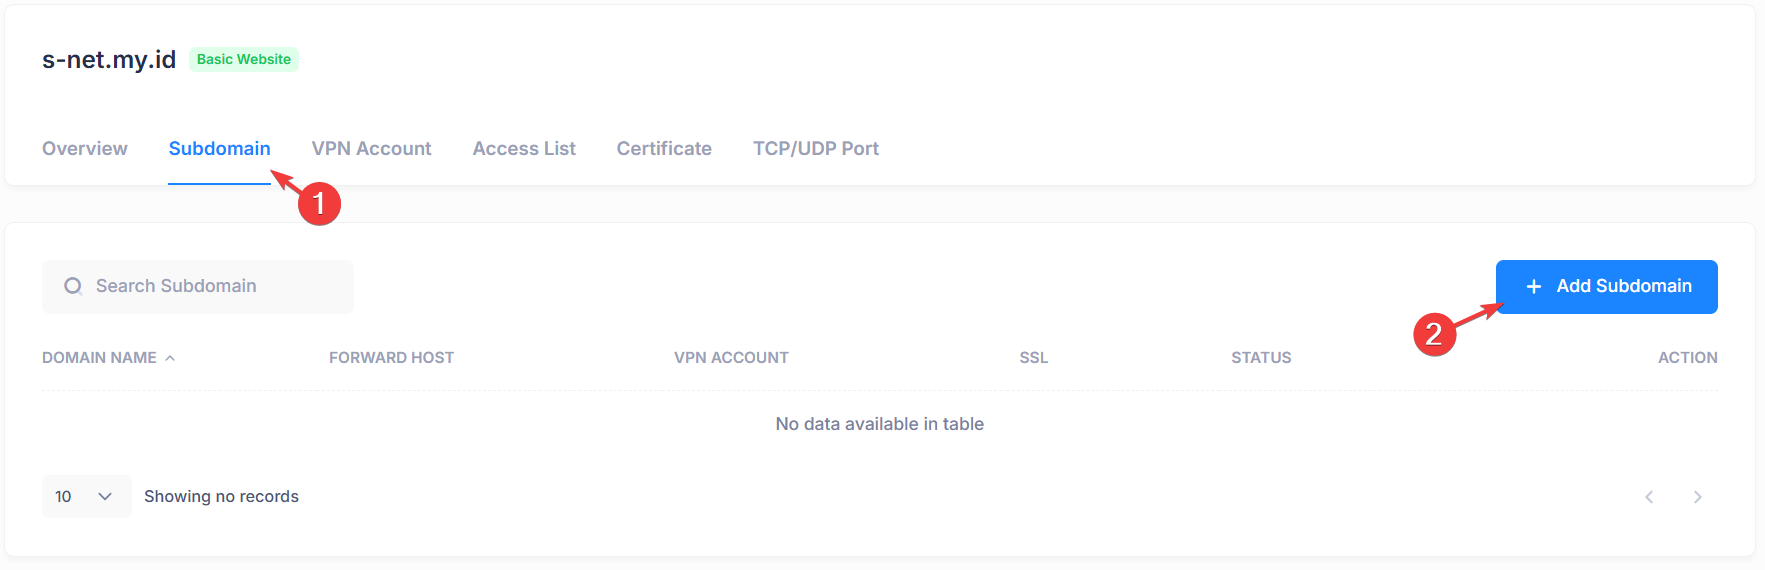
Task: Open the Overview tab
Action: tap(85, 148)
